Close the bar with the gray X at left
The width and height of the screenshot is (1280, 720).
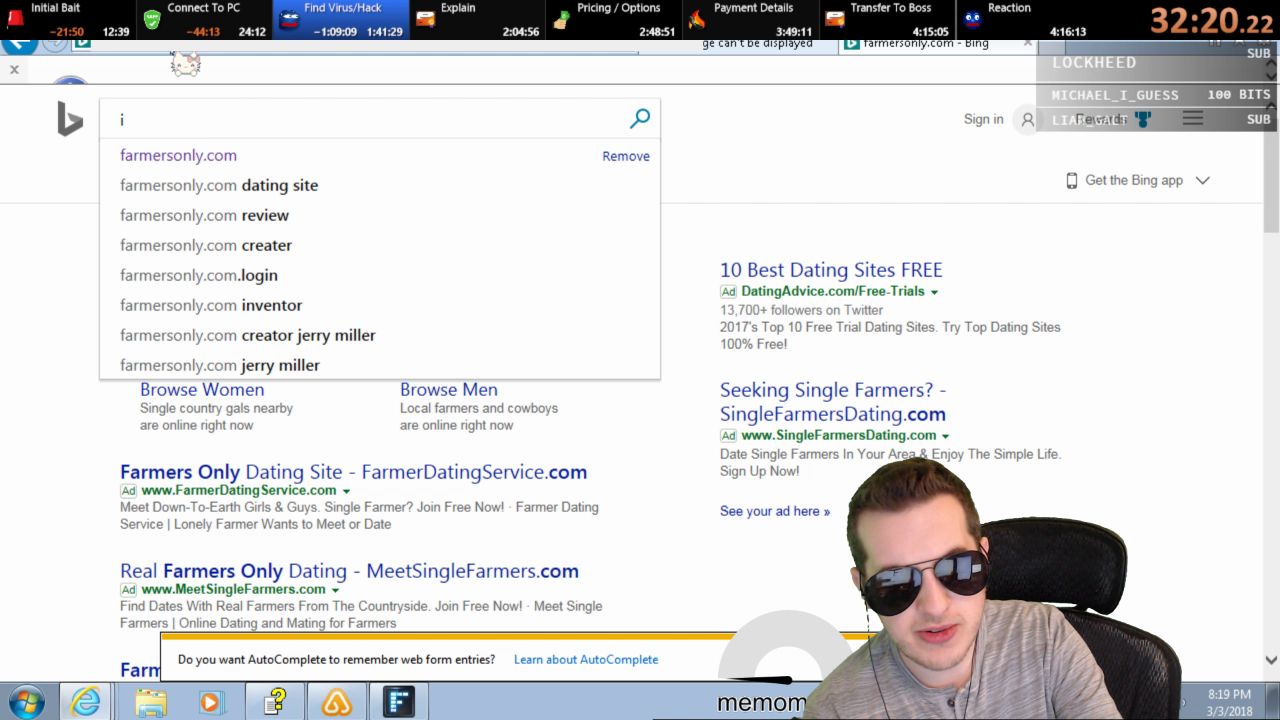click(x=14, y=69)
